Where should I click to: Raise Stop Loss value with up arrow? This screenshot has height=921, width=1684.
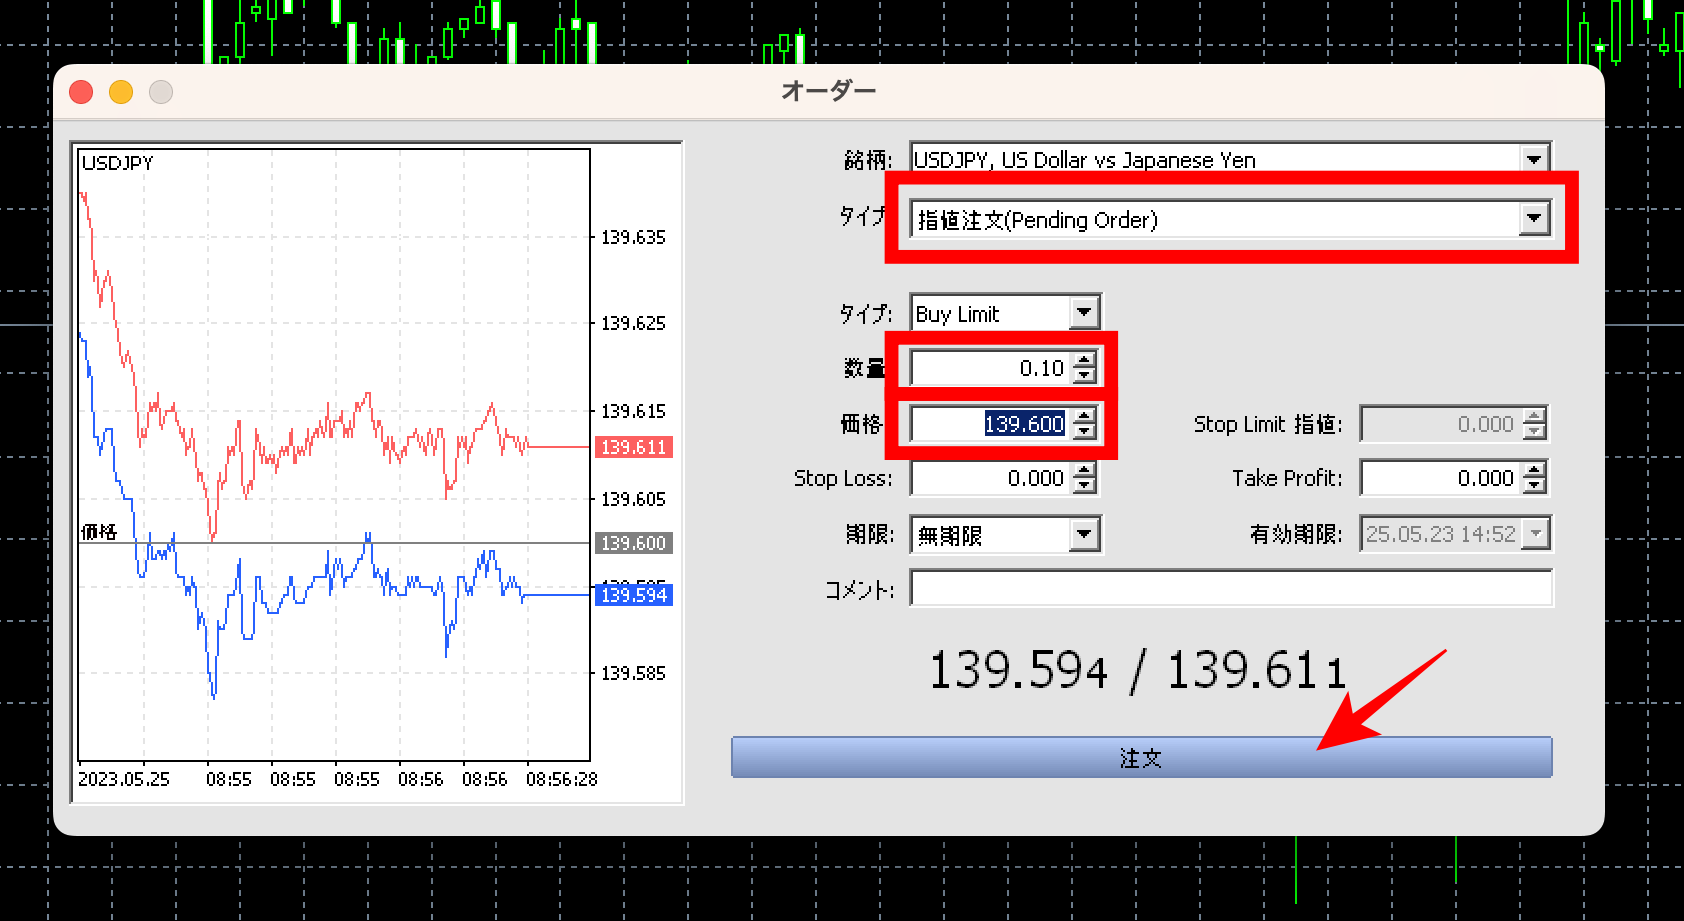[x=1084, y=470]
